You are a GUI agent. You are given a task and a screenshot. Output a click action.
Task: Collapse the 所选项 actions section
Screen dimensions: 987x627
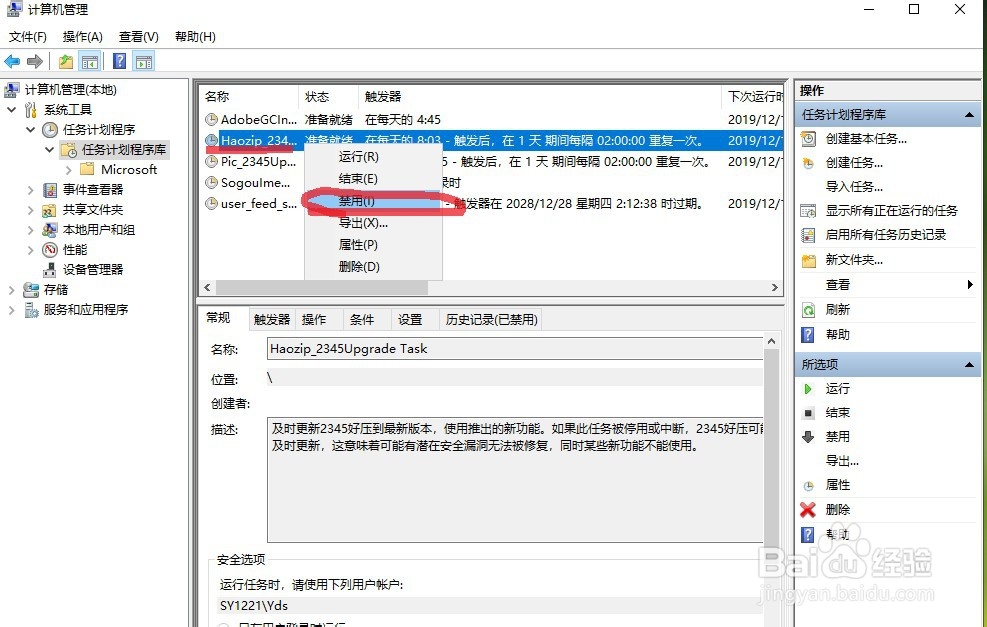[x=969, y=364]
